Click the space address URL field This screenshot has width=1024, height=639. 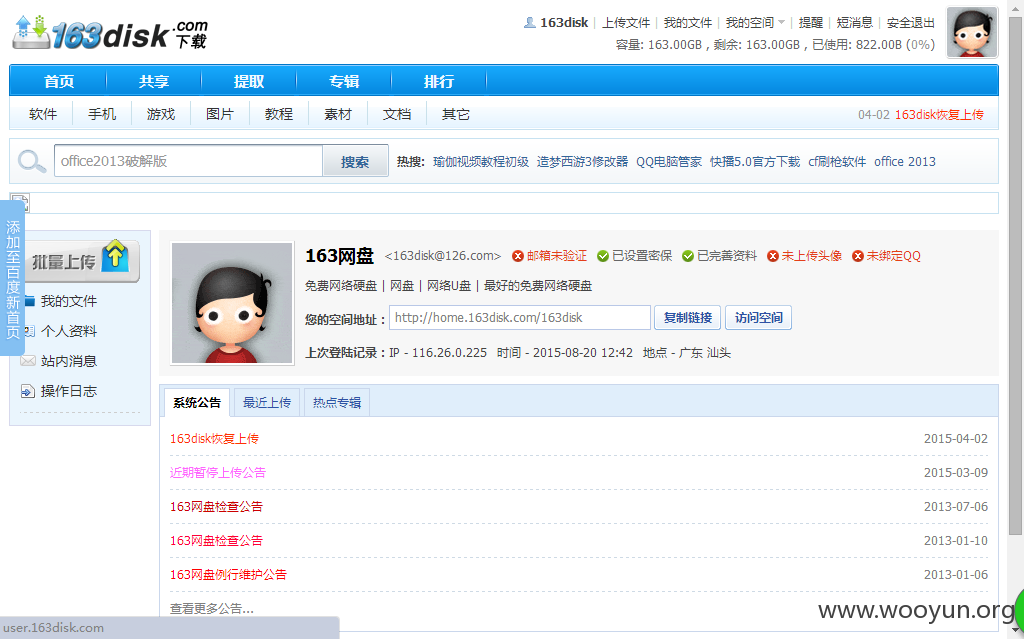(520, 318)
